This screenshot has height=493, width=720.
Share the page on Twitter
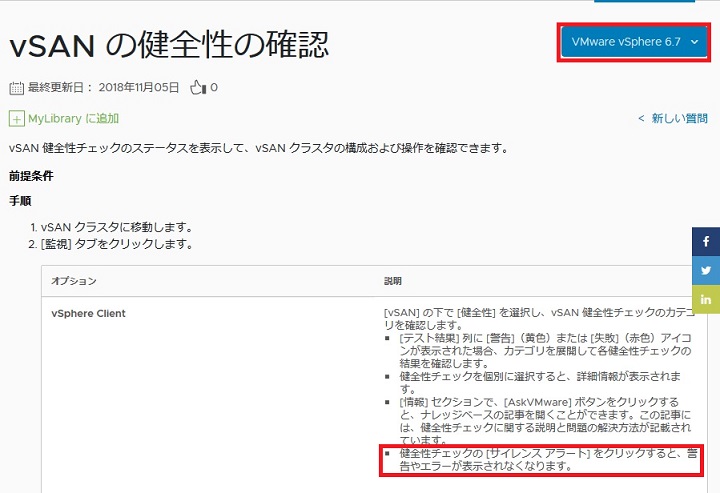click(706, 270)
